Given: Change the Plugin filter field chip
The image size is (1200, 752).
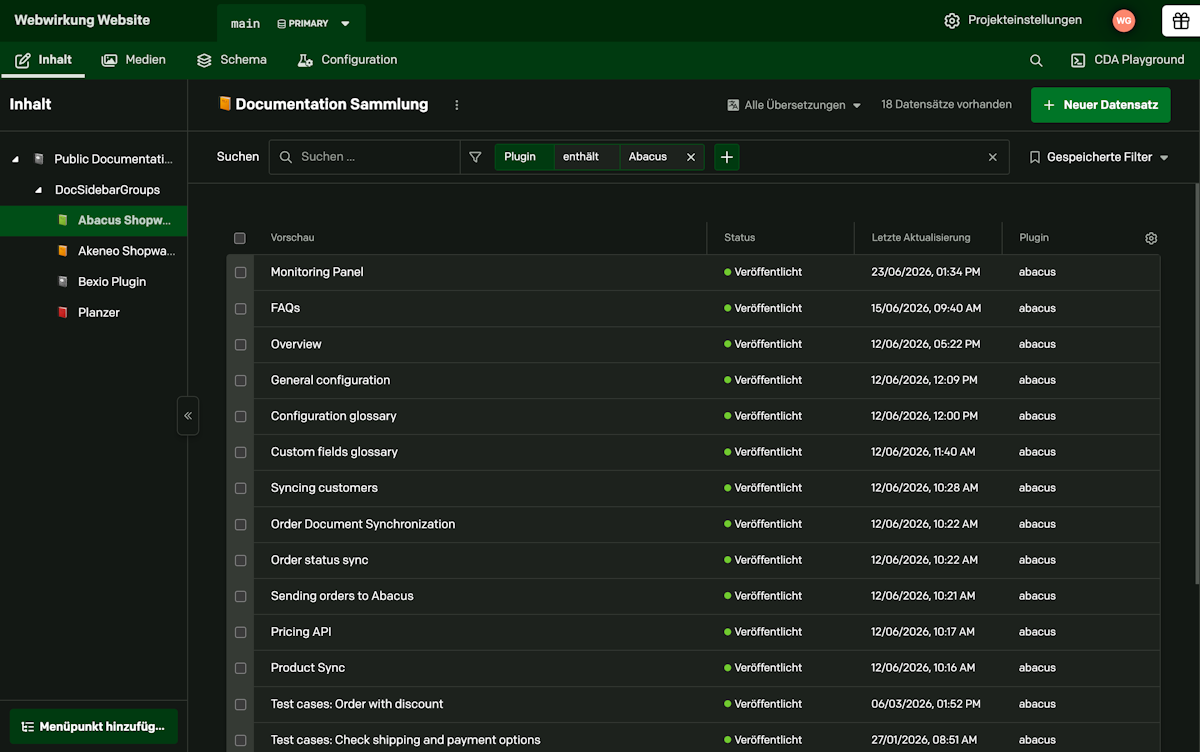Looking at the screenshot, I should tap(525, 157).
